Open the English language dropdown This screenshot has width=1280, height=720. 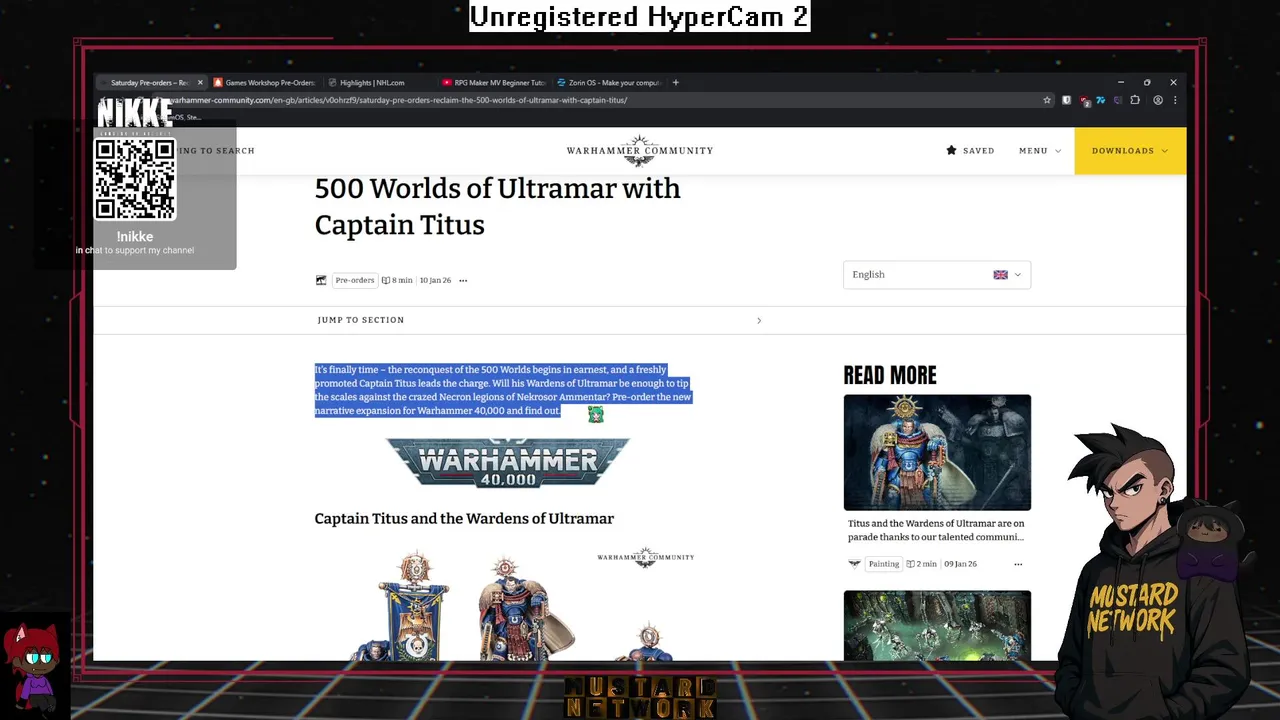937,275
